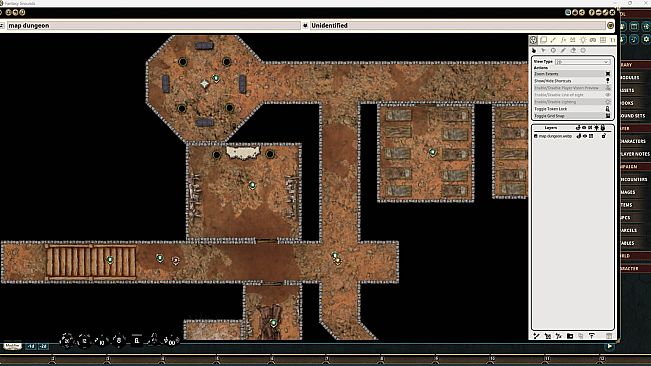
Task: Roll the d6 die
Action: [x=137, y=341]
